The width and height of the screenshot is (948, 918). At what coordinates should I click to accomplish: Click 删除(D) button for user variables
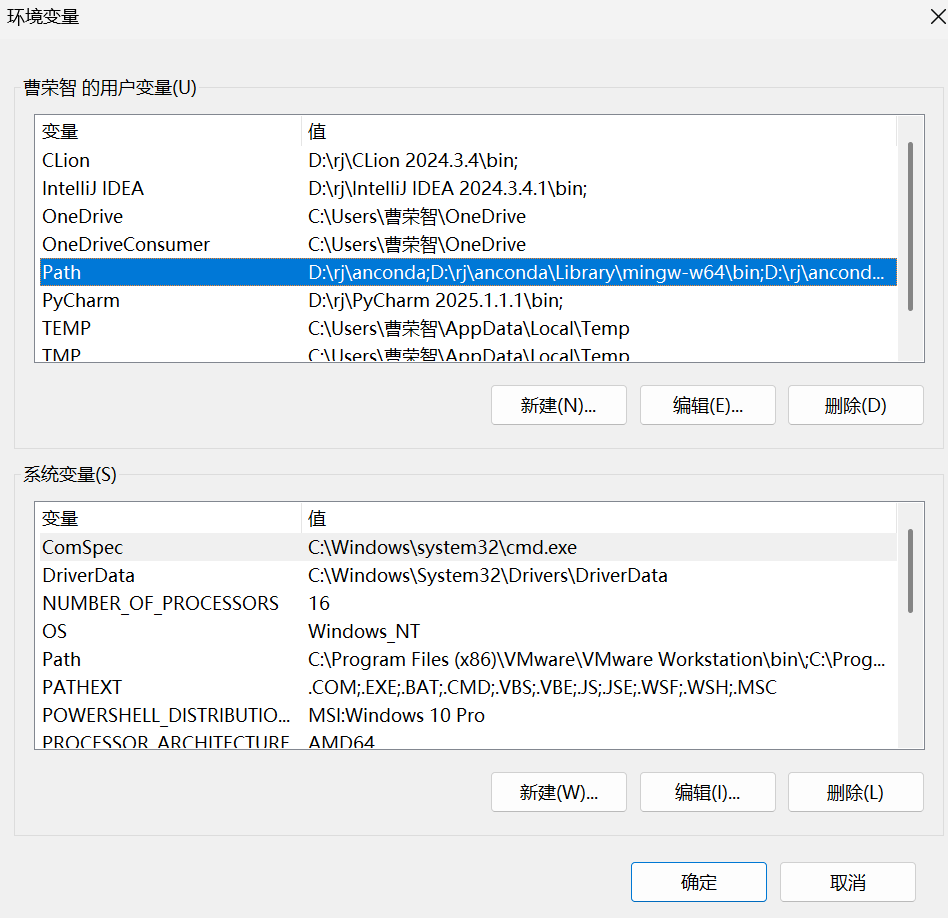coord(855,405)
